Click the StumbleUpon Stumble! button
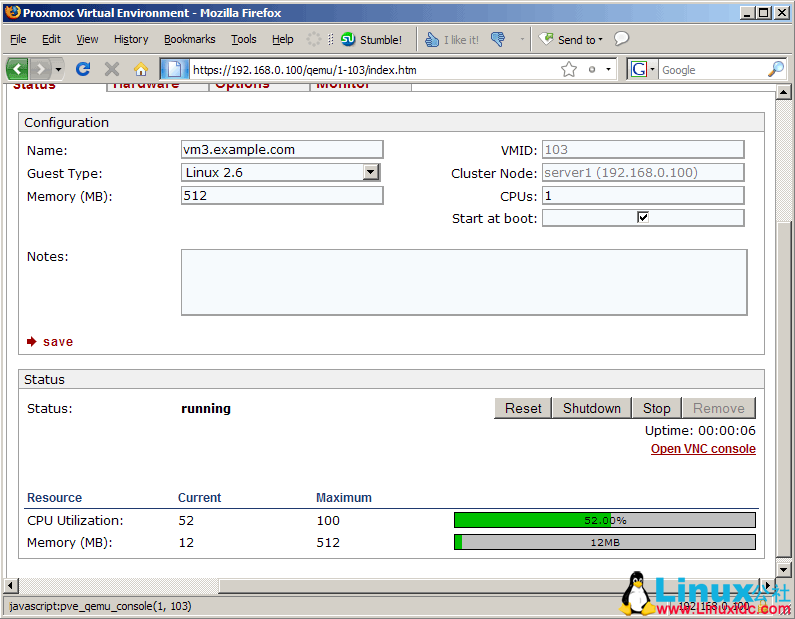Viewport: 795px width, 619px height. [x=371, y=40]
